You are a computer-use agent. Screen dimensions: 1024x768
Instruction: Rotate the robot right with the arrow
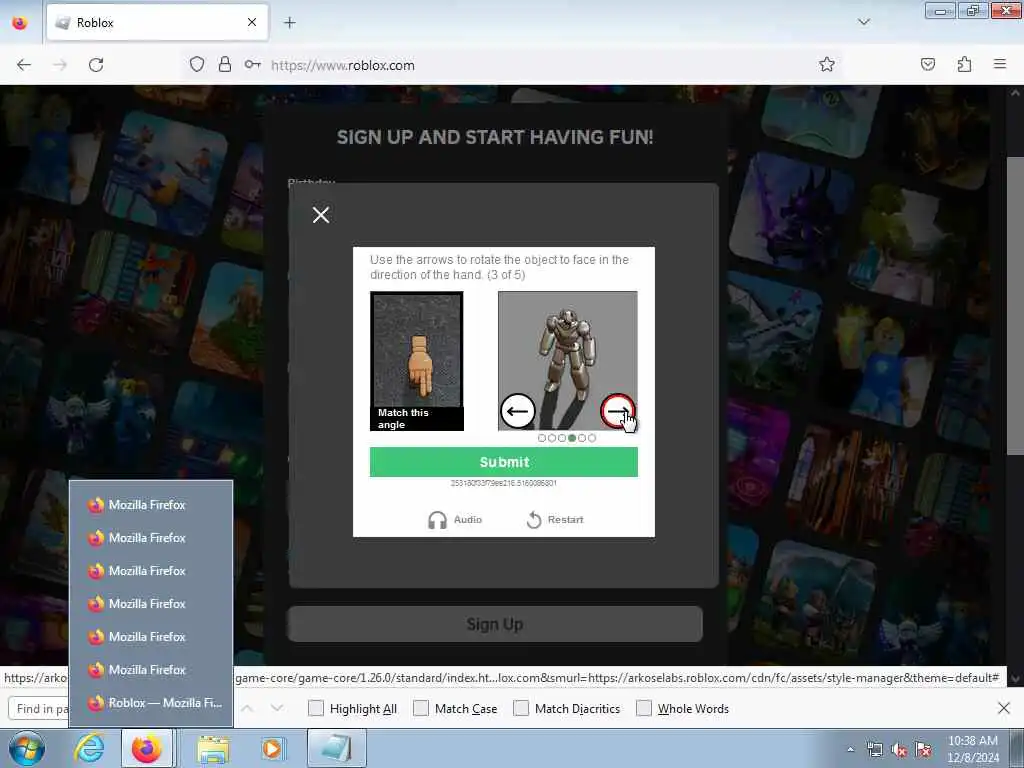(x=617, y=411)
